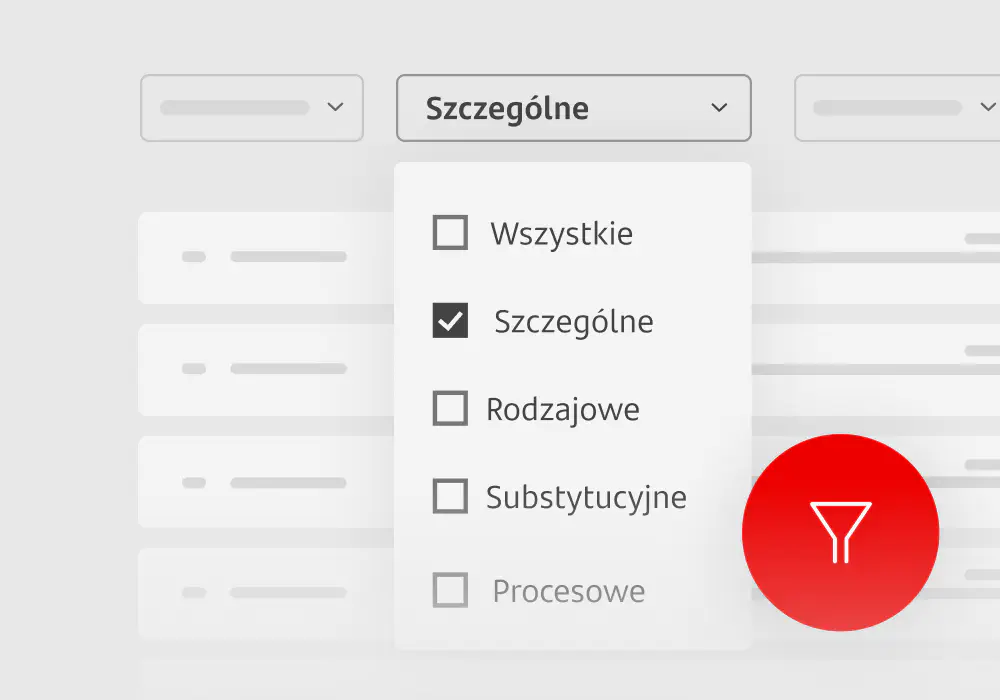Choose the Rodzajowe option label
The width and height of the screenshot is (1000, 700).
click(x=563, y=409)
